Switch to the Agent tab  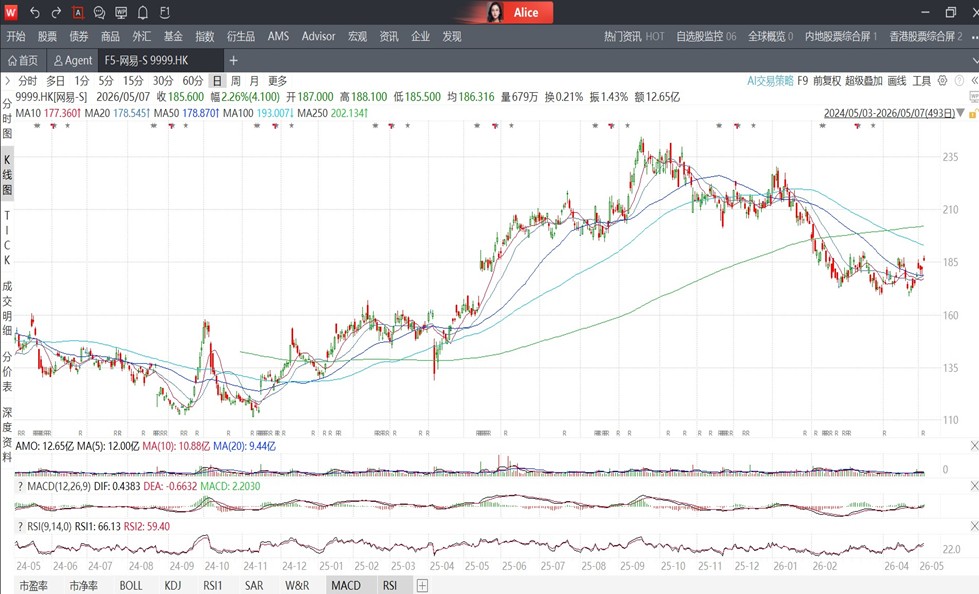(x=72, y=61)
